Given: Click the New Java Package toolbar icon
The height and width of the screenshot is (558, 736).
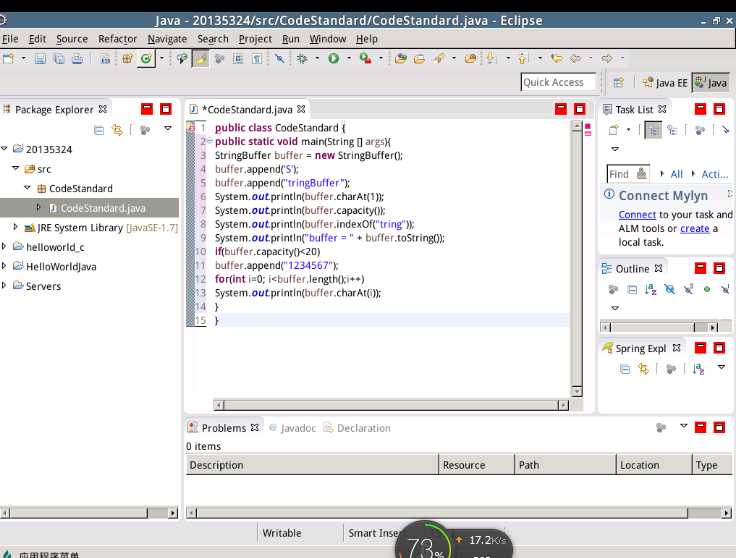Looking at the screenshot, I should (x=127, y=59).
